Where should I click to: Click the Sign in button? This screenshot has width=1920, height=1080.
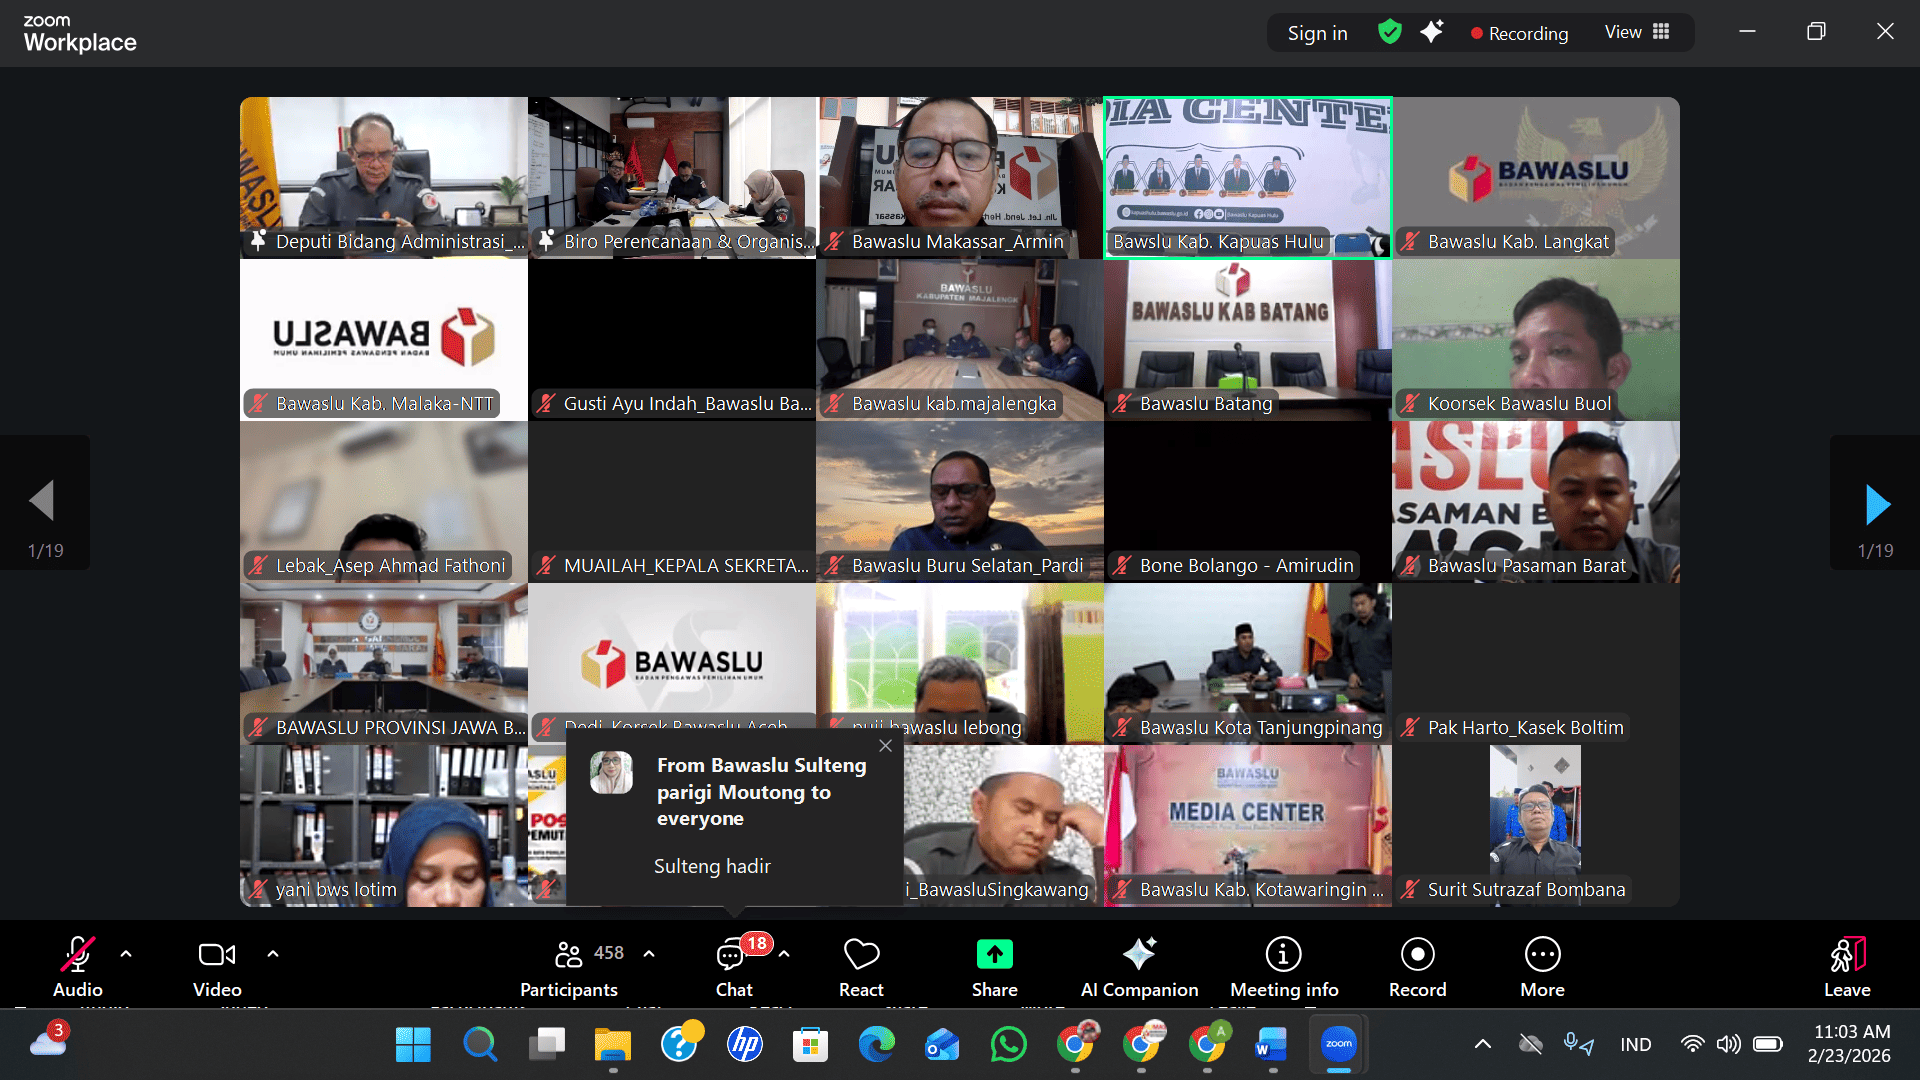coord(1317,33)
